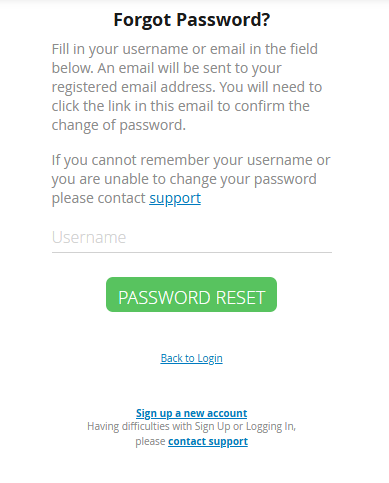Click the 'Forgot Password?' heading
Viewport: 389px width, 483px height.
click(192, 20)
